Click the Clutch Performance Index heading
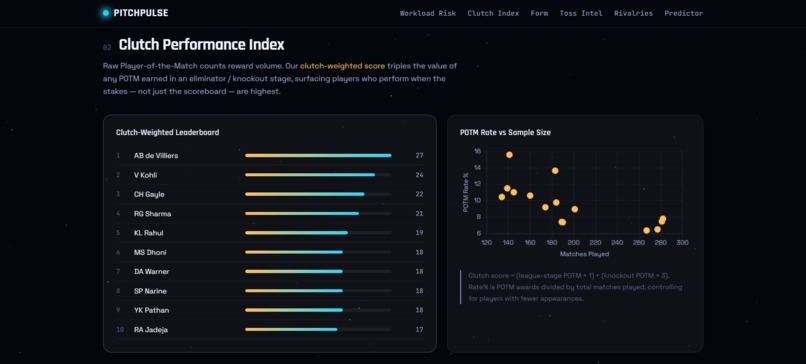The width and height of the screenshot is (806, 364). coord(202,45)
